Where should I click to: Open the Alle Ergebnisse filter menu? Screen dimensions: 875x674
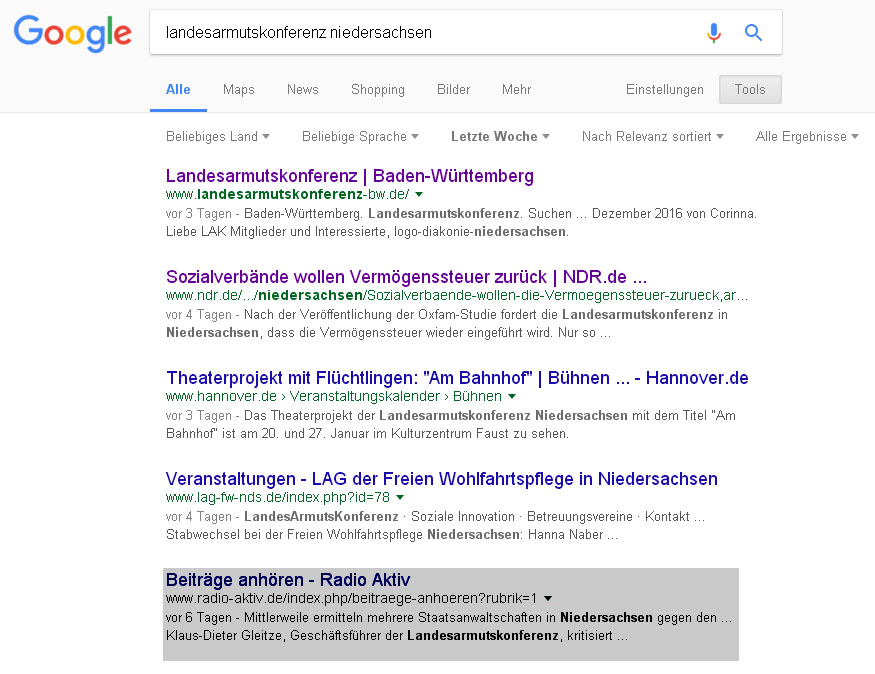(807, 136)
